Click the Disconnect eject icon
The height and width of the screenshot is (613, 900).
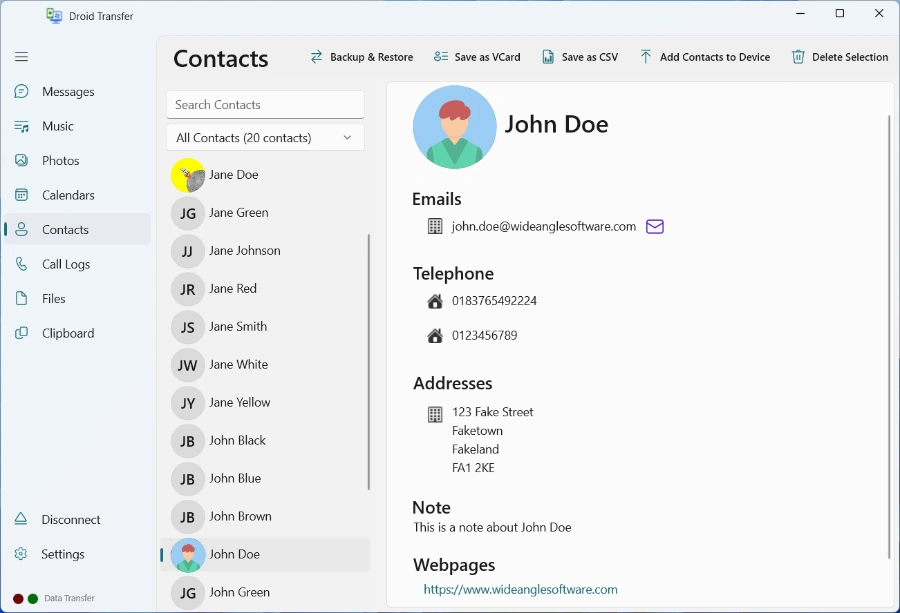21,520
